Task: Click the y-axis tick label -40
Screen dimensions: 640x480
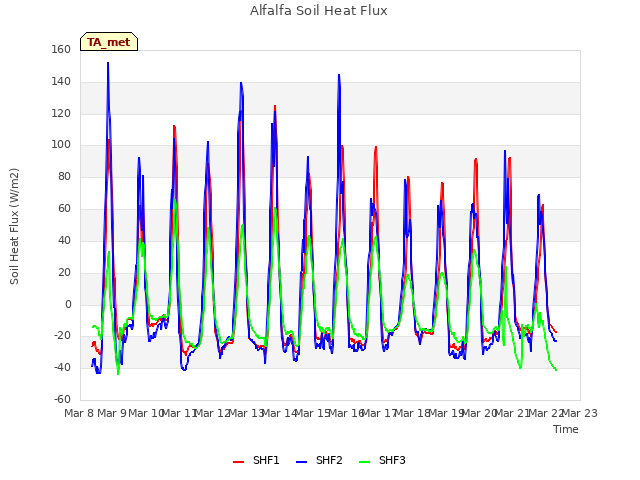Action: point(62,368)
